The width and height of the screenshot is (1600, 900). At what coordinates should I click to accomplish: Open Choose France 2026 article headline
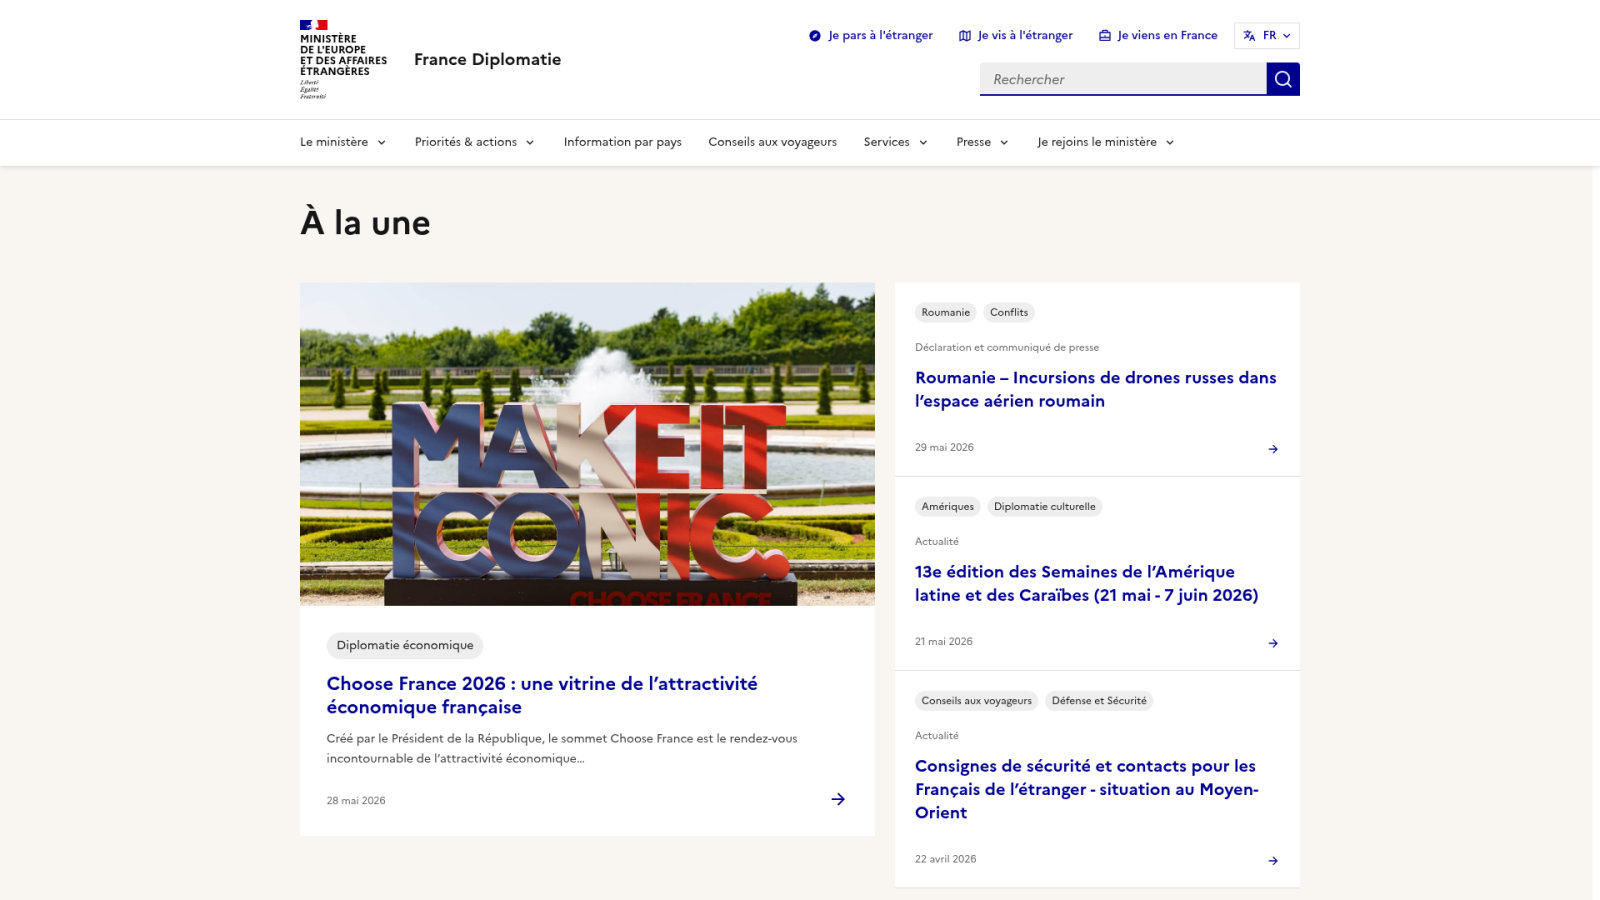point(542,695)
